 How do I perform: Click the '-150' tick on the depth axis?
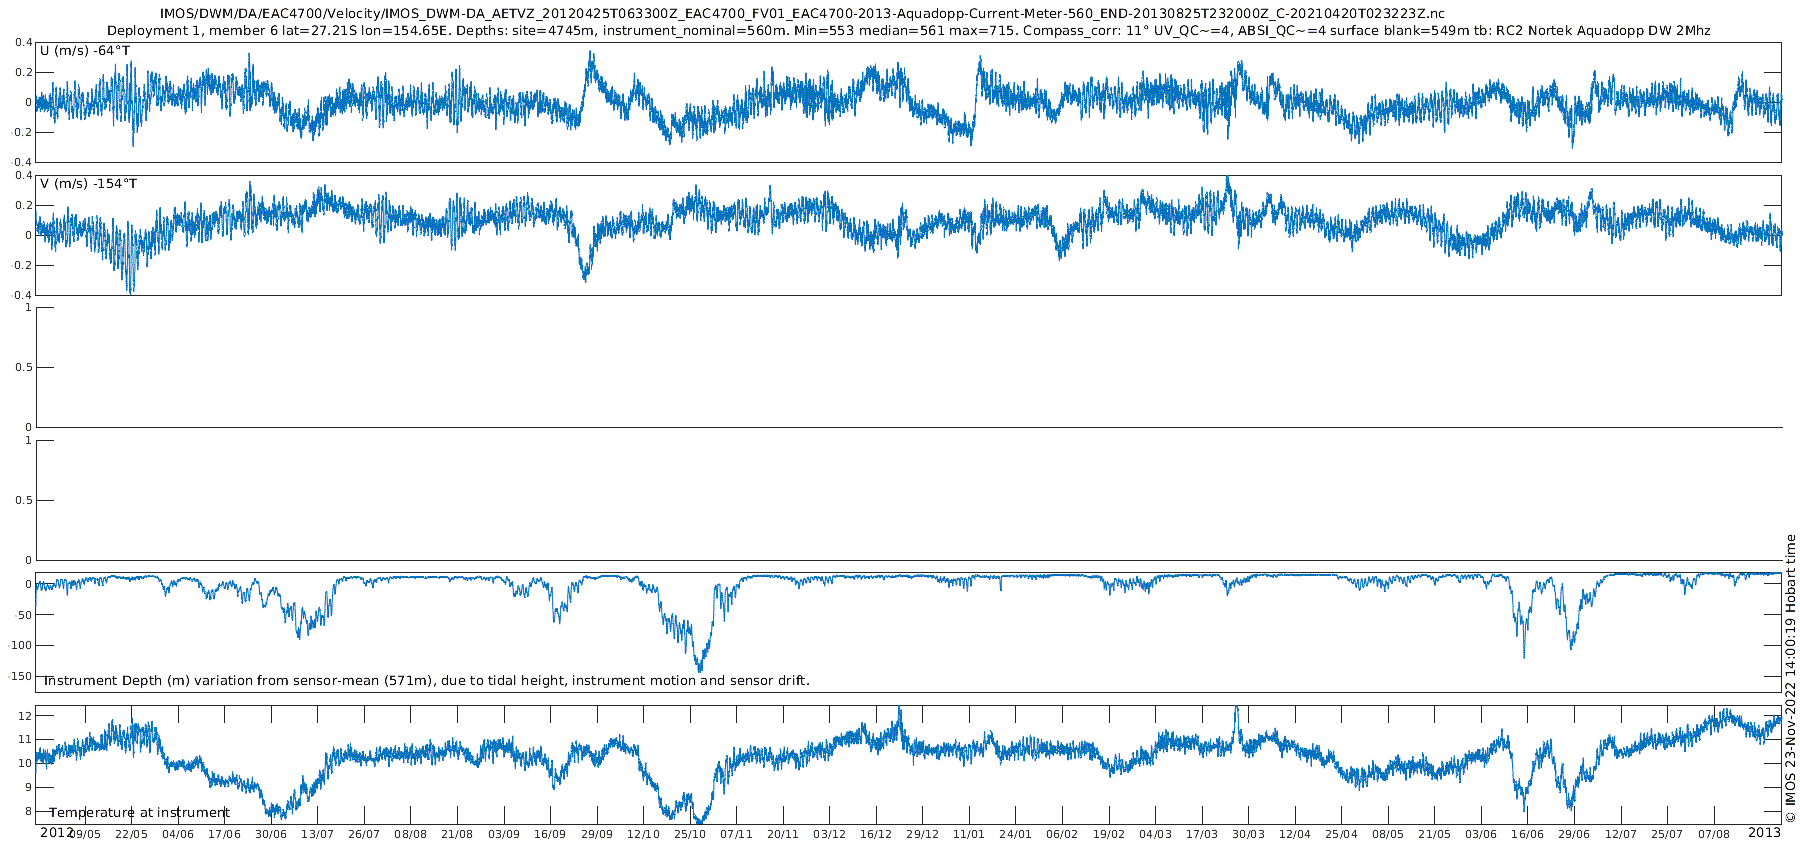(19, 677)
